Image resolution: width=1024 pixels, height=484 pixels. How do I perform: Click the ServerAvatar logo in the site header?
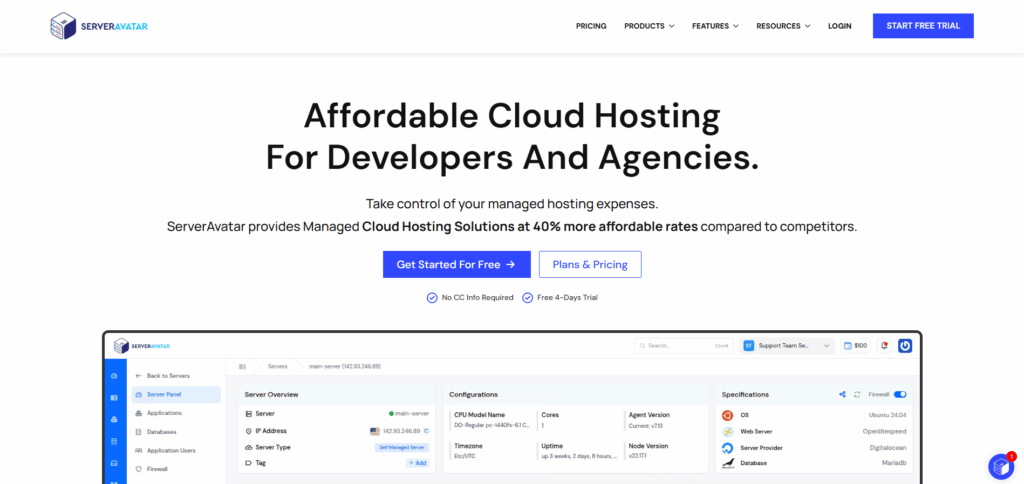point(99,26)
